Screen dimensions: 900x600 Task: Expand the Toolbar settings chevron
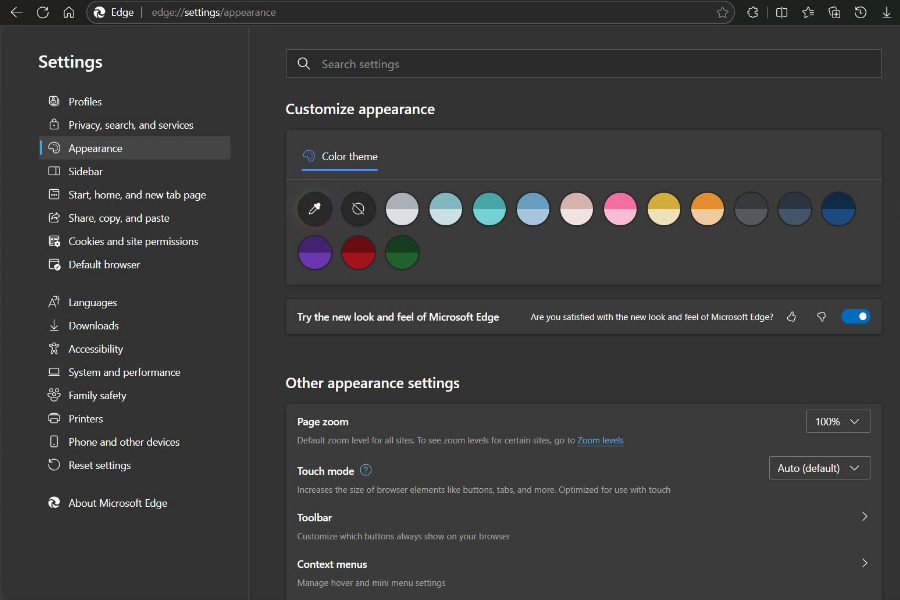tap(864, 517)
